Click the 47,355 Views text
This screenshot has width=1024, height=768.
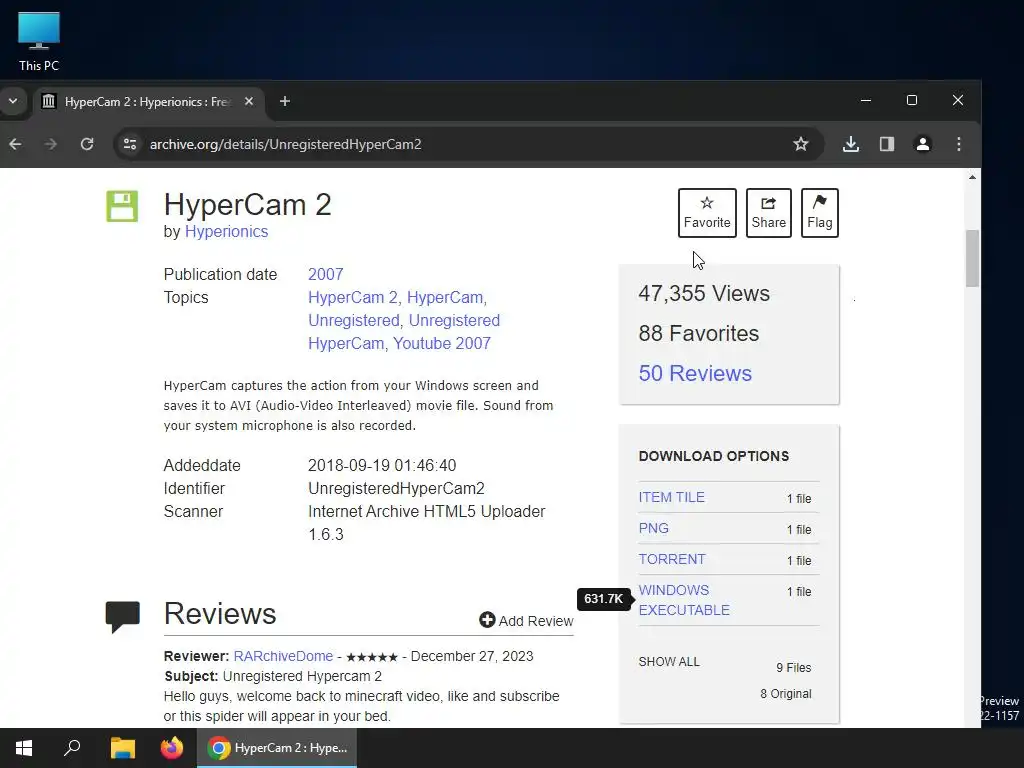(704, 293)
